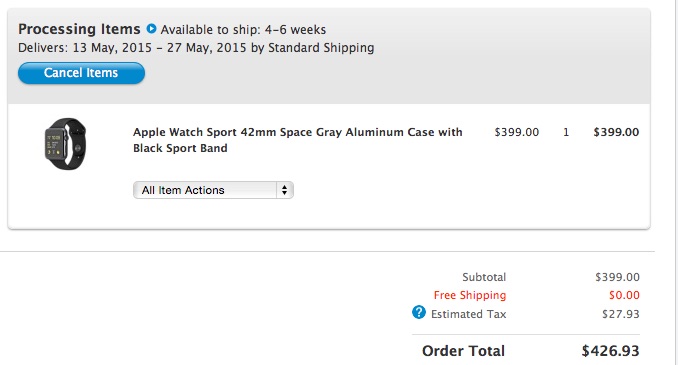The image size is (678, 365).
Task: Select the Estimated Tax label text
Action: [468, 314]
